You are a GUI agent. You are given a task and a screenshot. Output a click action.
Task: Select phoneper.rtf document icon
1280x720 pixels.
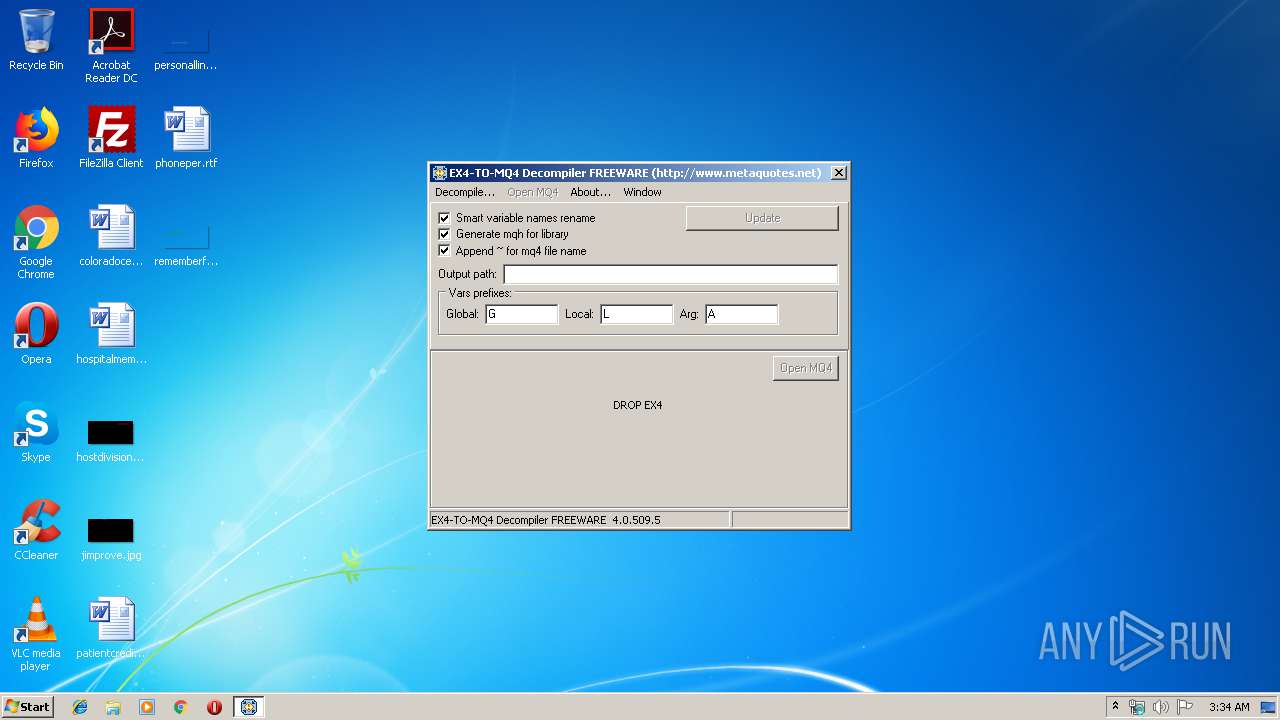tap(186, 138)
